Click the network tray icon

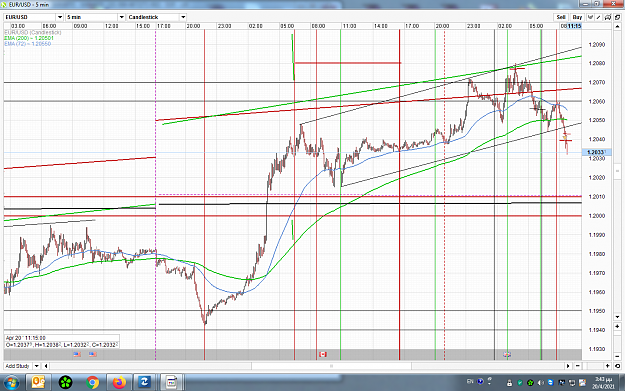572,383
